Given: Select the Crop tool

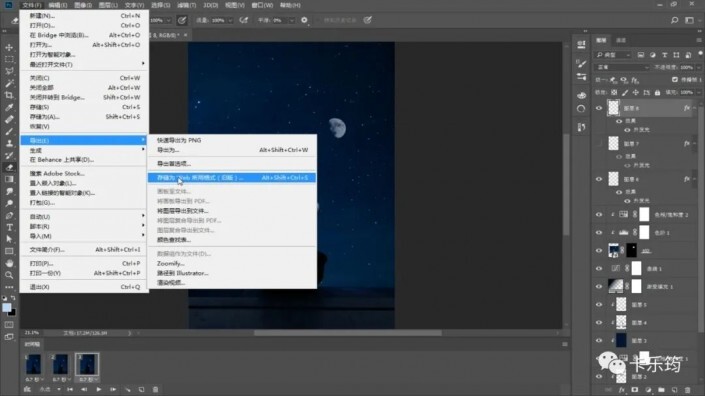Looking at the screenshot, I should tap(9, 95).
